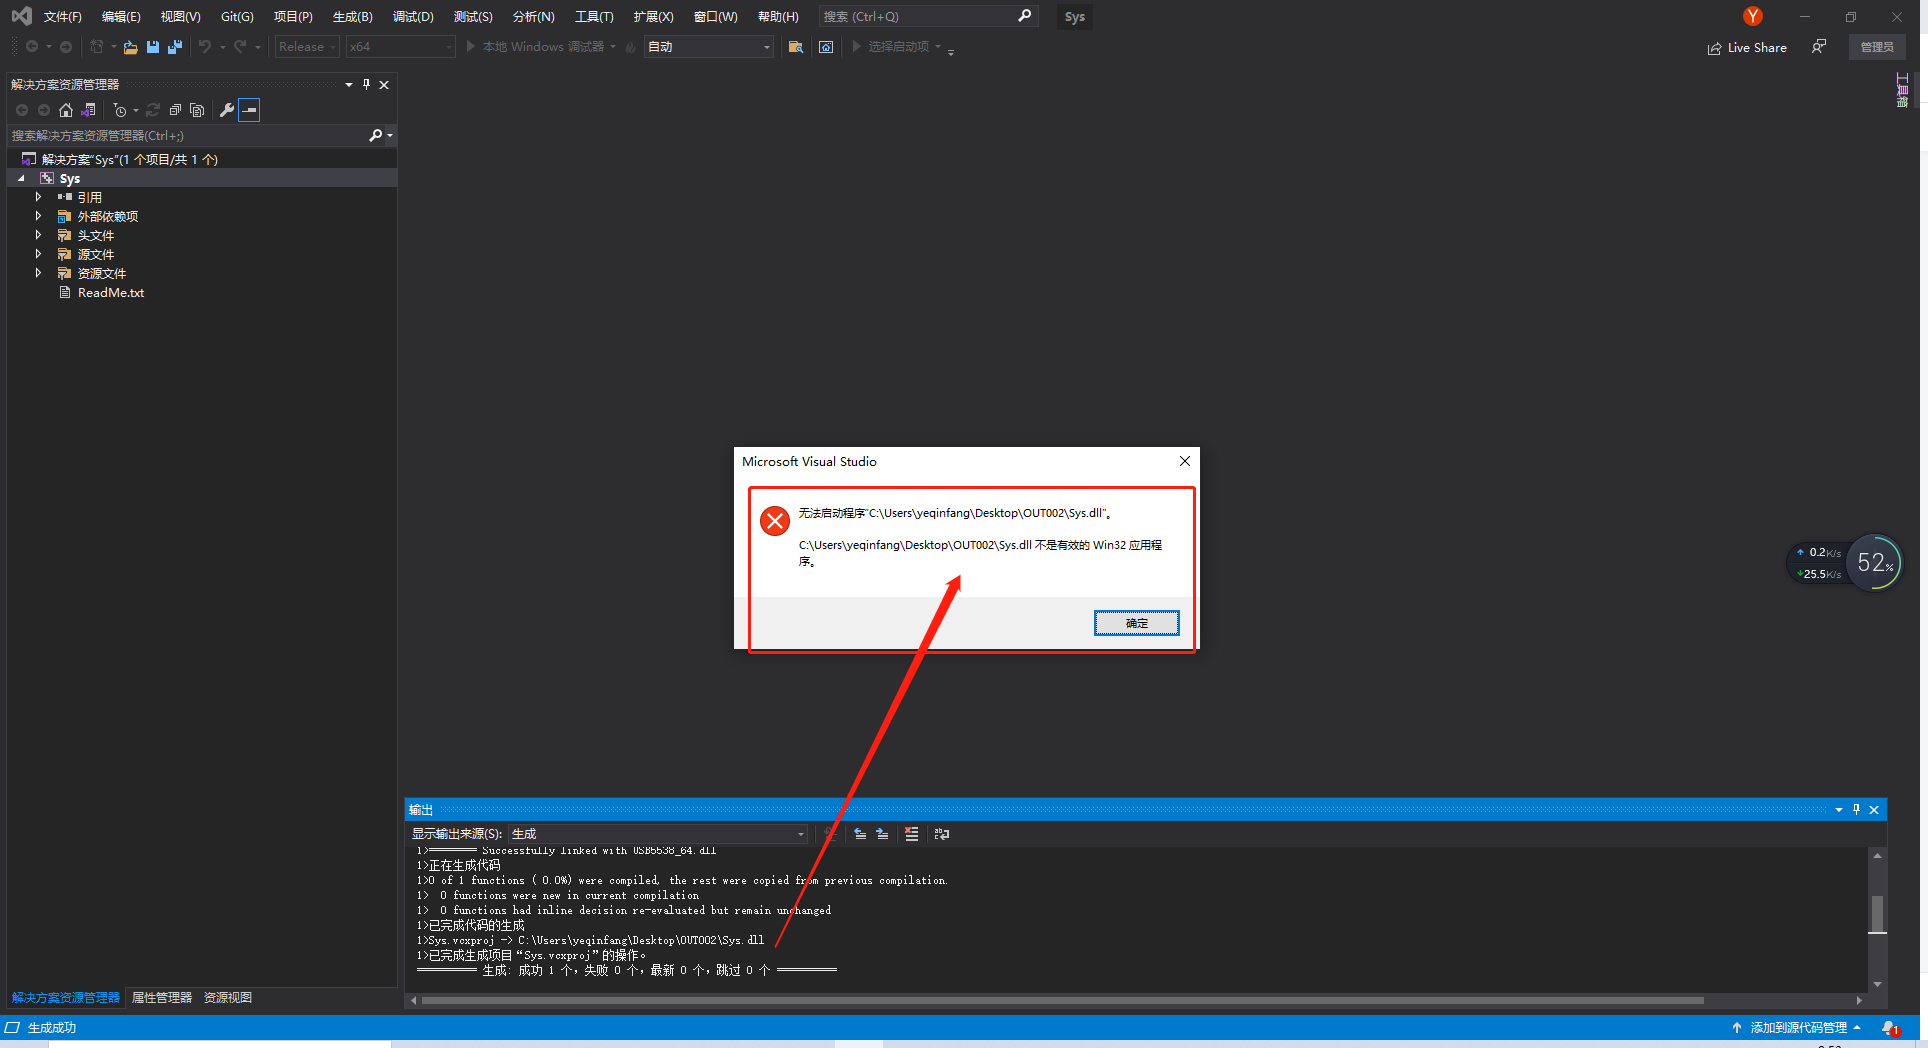
Task: Toggle the Preview Selected Items button
Action: coord(250,110)
